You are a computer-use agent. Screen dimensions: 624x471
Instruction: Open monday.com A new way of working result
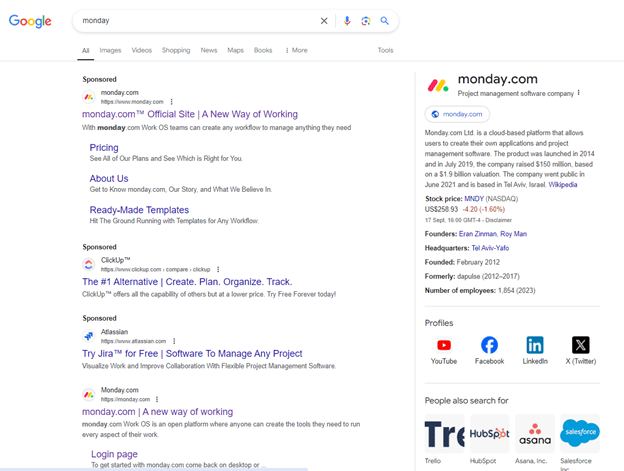tap(158, 412)
